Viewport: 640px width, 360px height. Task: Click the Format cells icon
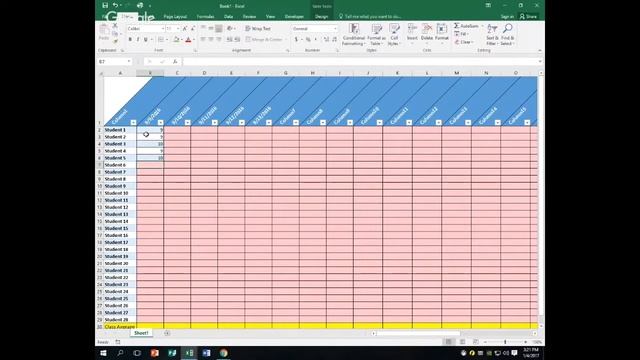click(442, 29)
